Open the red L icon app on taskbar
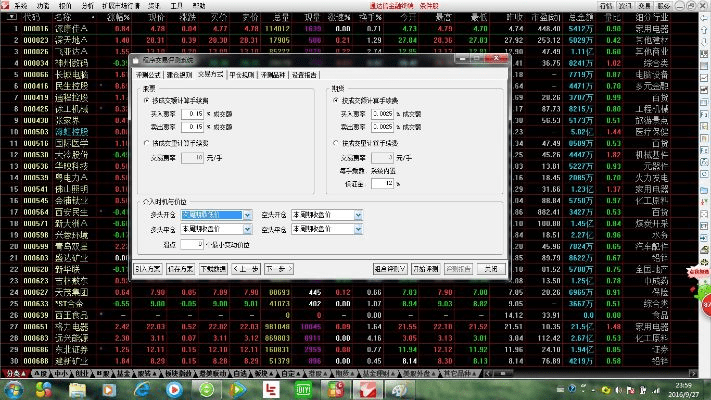 pyautogui.click(x=271, y=390)
